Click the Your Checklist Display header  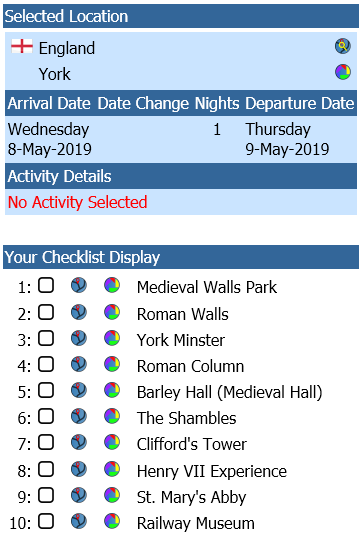pyautogui.click(x=181, y=257)
